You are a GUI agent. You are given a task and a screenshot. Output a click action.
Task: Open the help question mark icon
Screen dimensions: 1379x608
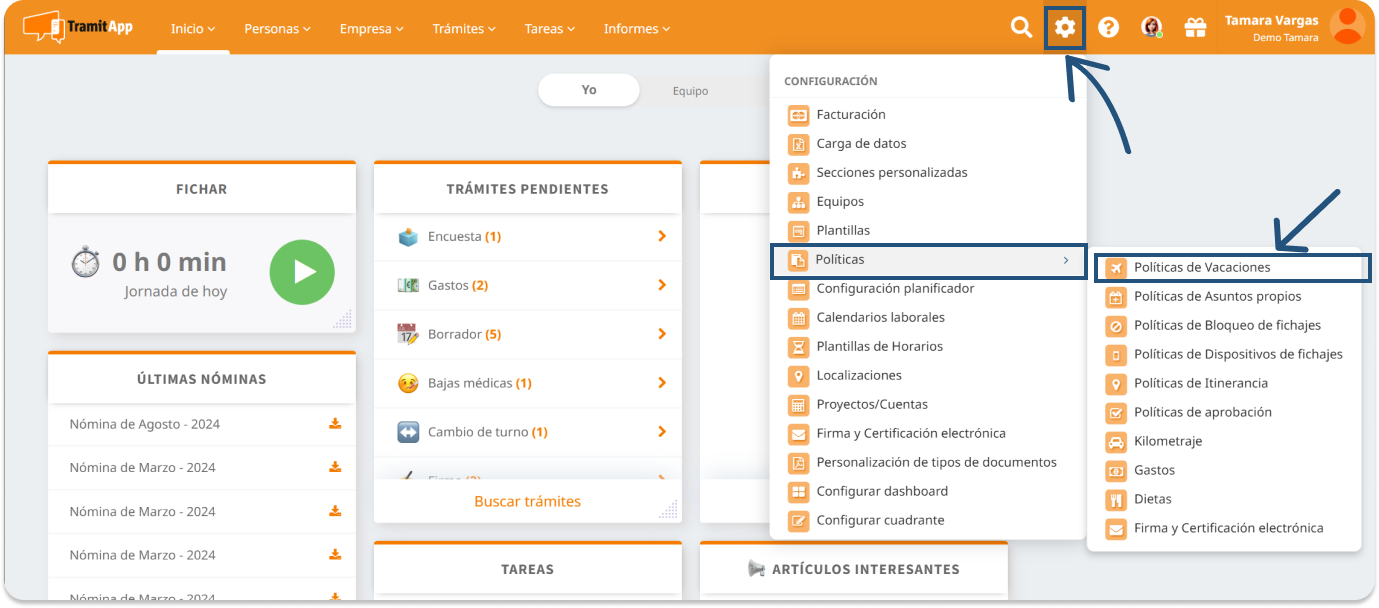[1108, 28]
